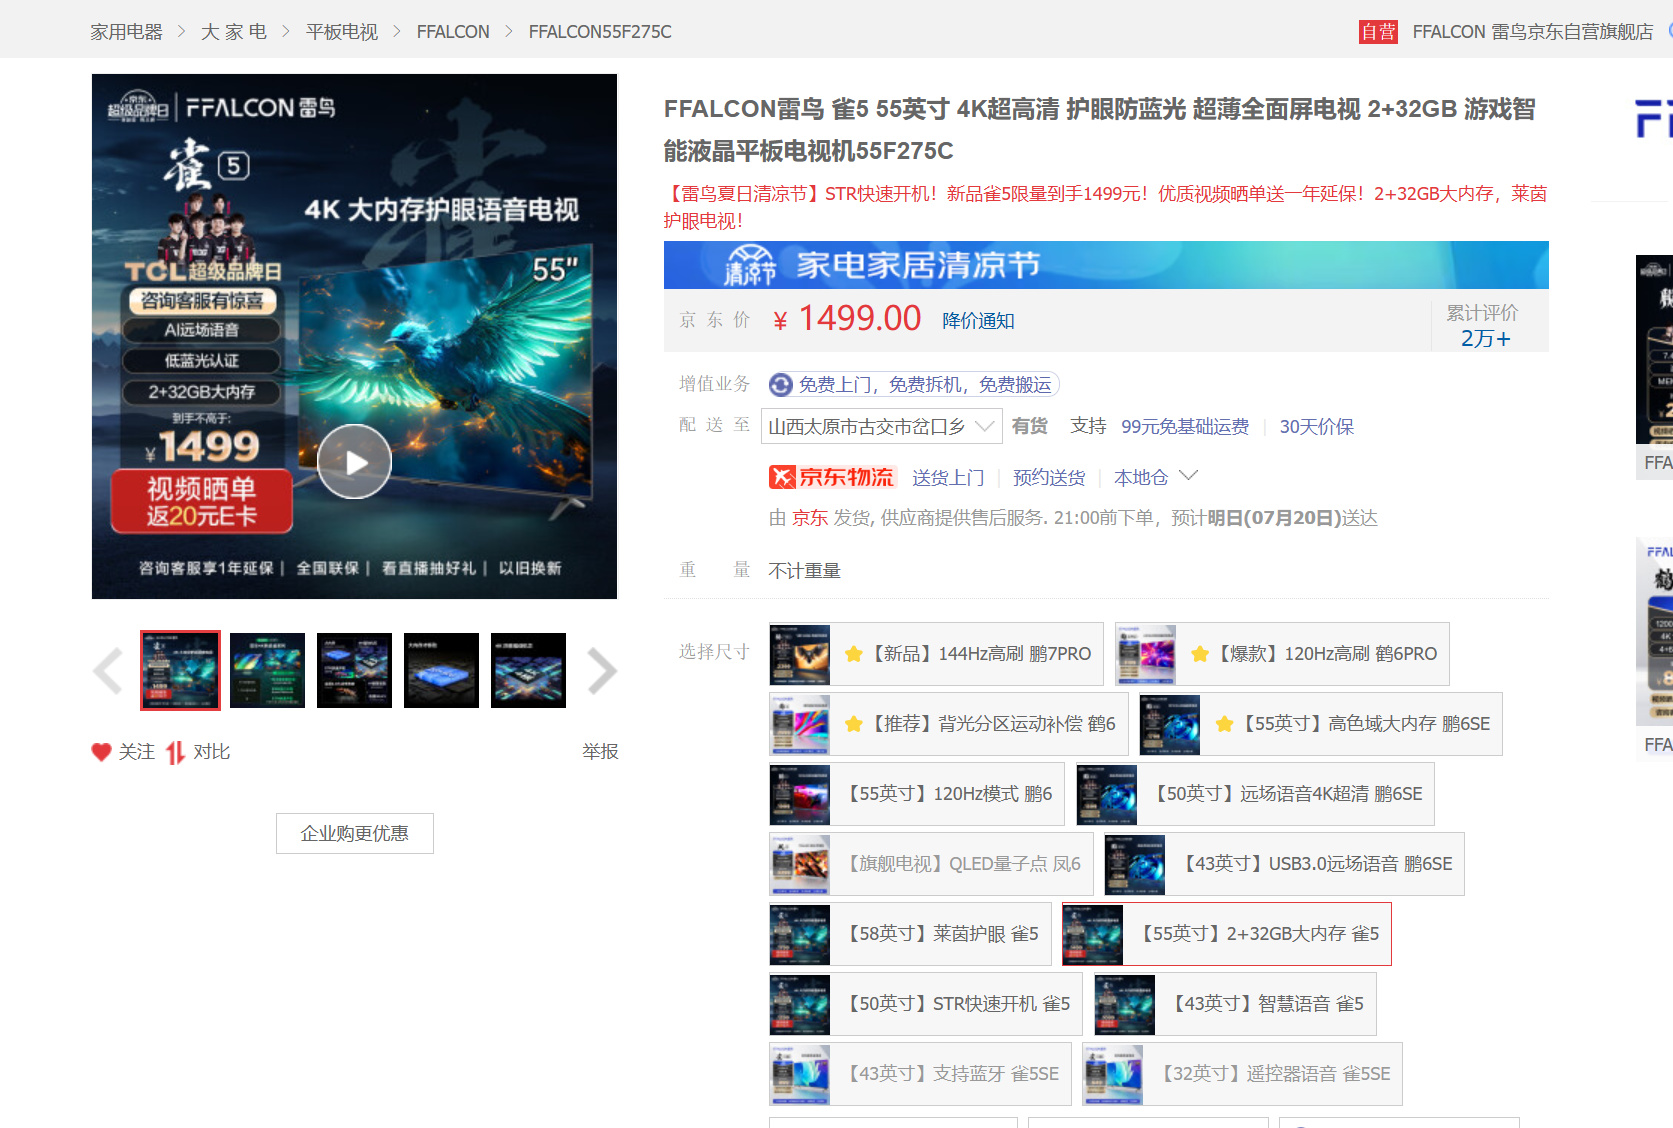Open 累计评价 2万+ reviews
The width and height of the screenshot is (1673, 1128).
coord(1485,326)
